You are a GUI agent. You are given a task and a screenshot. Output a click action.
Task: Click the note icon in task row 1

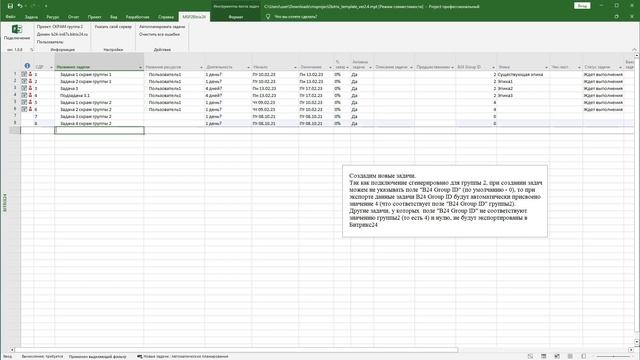(x=24, y=74)
